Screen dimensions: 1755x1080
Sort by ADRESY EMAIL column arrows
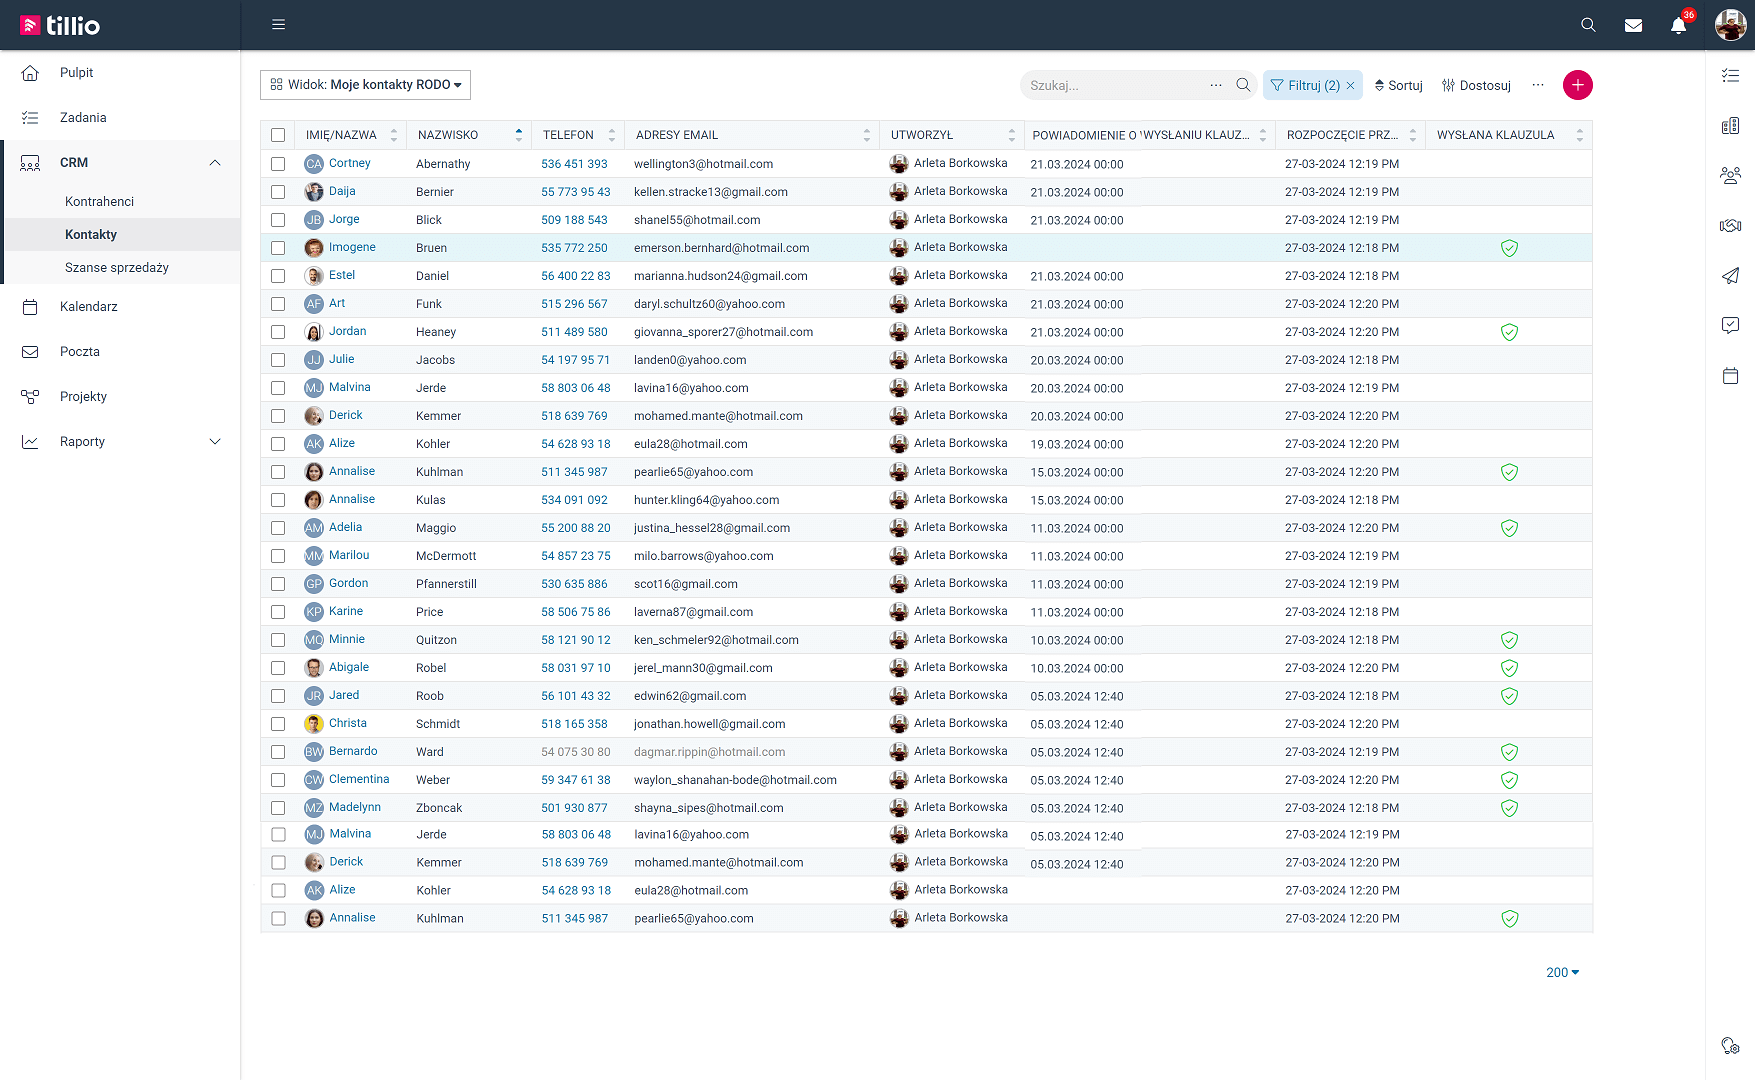[866, 135]
